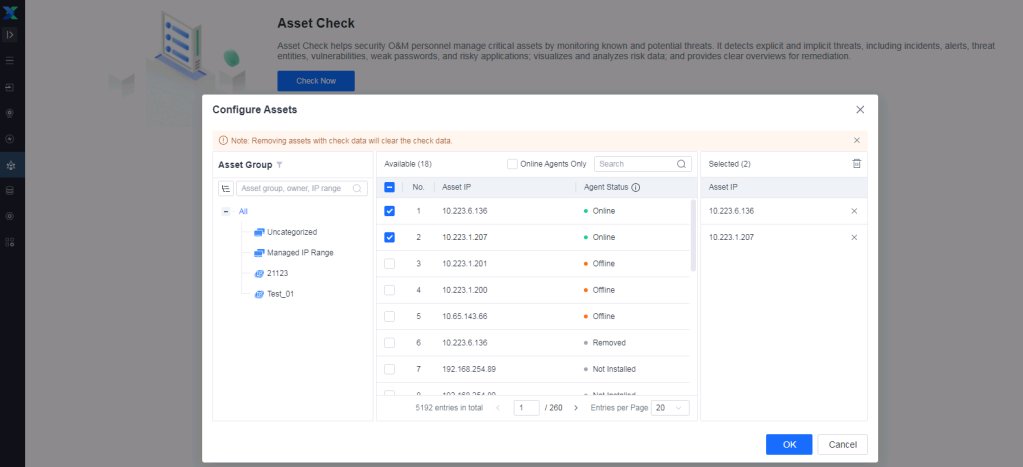Click the sidebar icon below the hamburger menu
The image size is (1023, 467).
point(10,87)
